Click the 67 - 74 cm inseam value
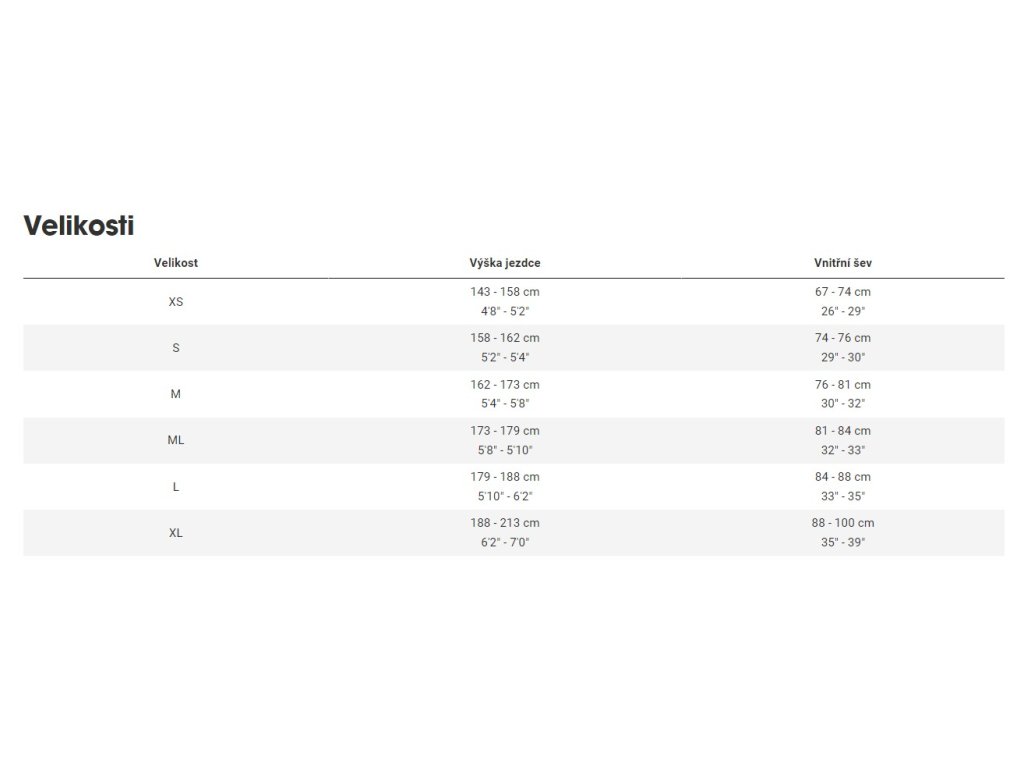The width and height of the screenshot is (1024, 768). click(x=842, y=292)
